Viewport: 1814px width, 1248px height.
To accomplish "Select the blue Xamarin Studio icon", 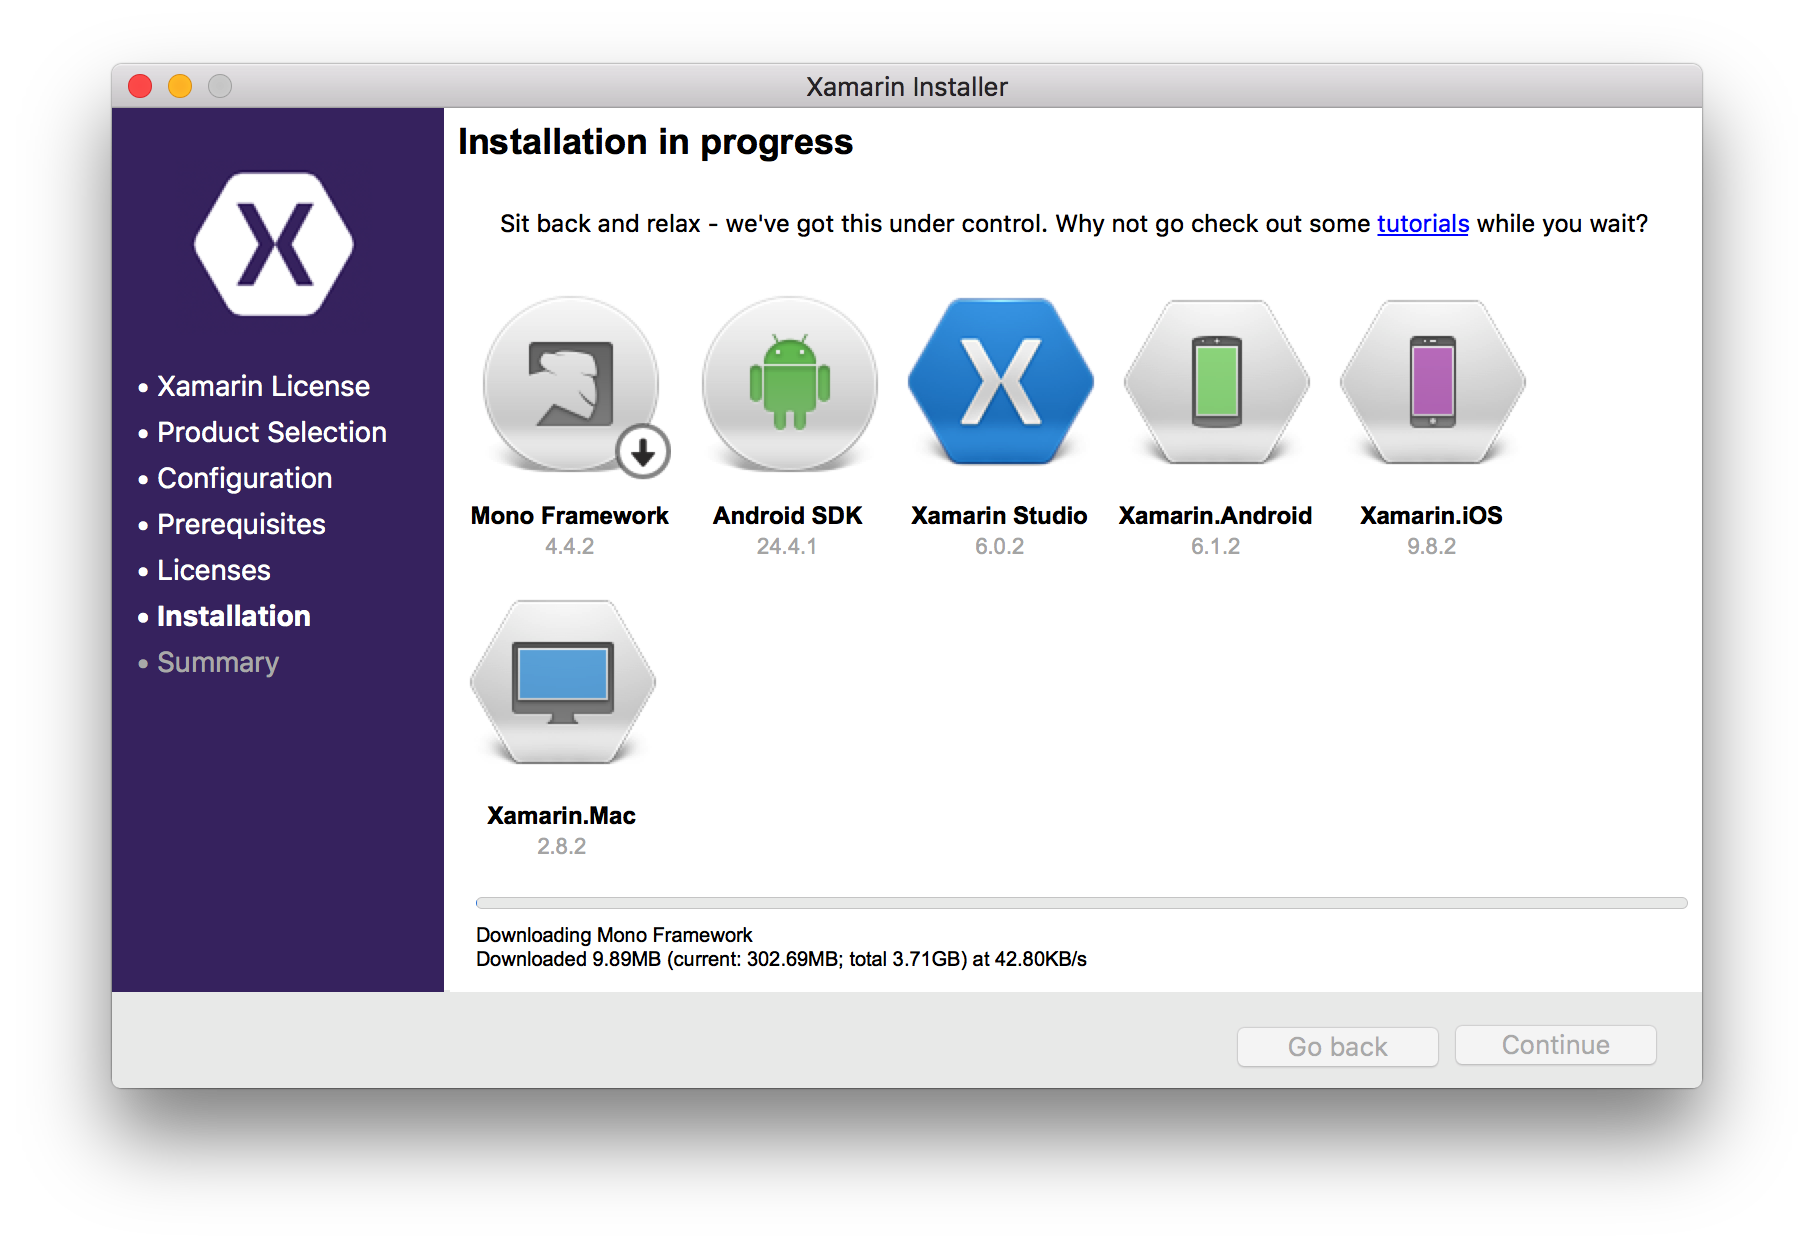I will click(x=1000, y=382).
